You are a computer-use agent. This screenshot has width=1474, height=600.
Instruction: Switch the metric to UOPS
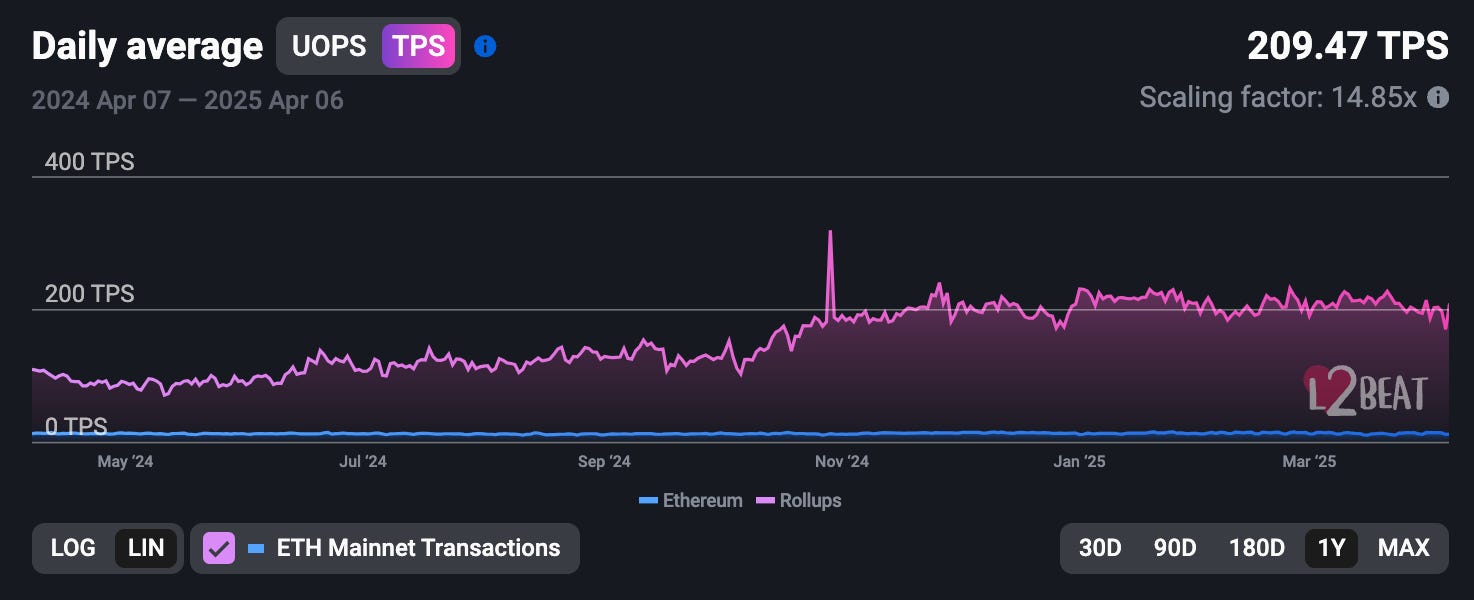click(x=329, y=46)
